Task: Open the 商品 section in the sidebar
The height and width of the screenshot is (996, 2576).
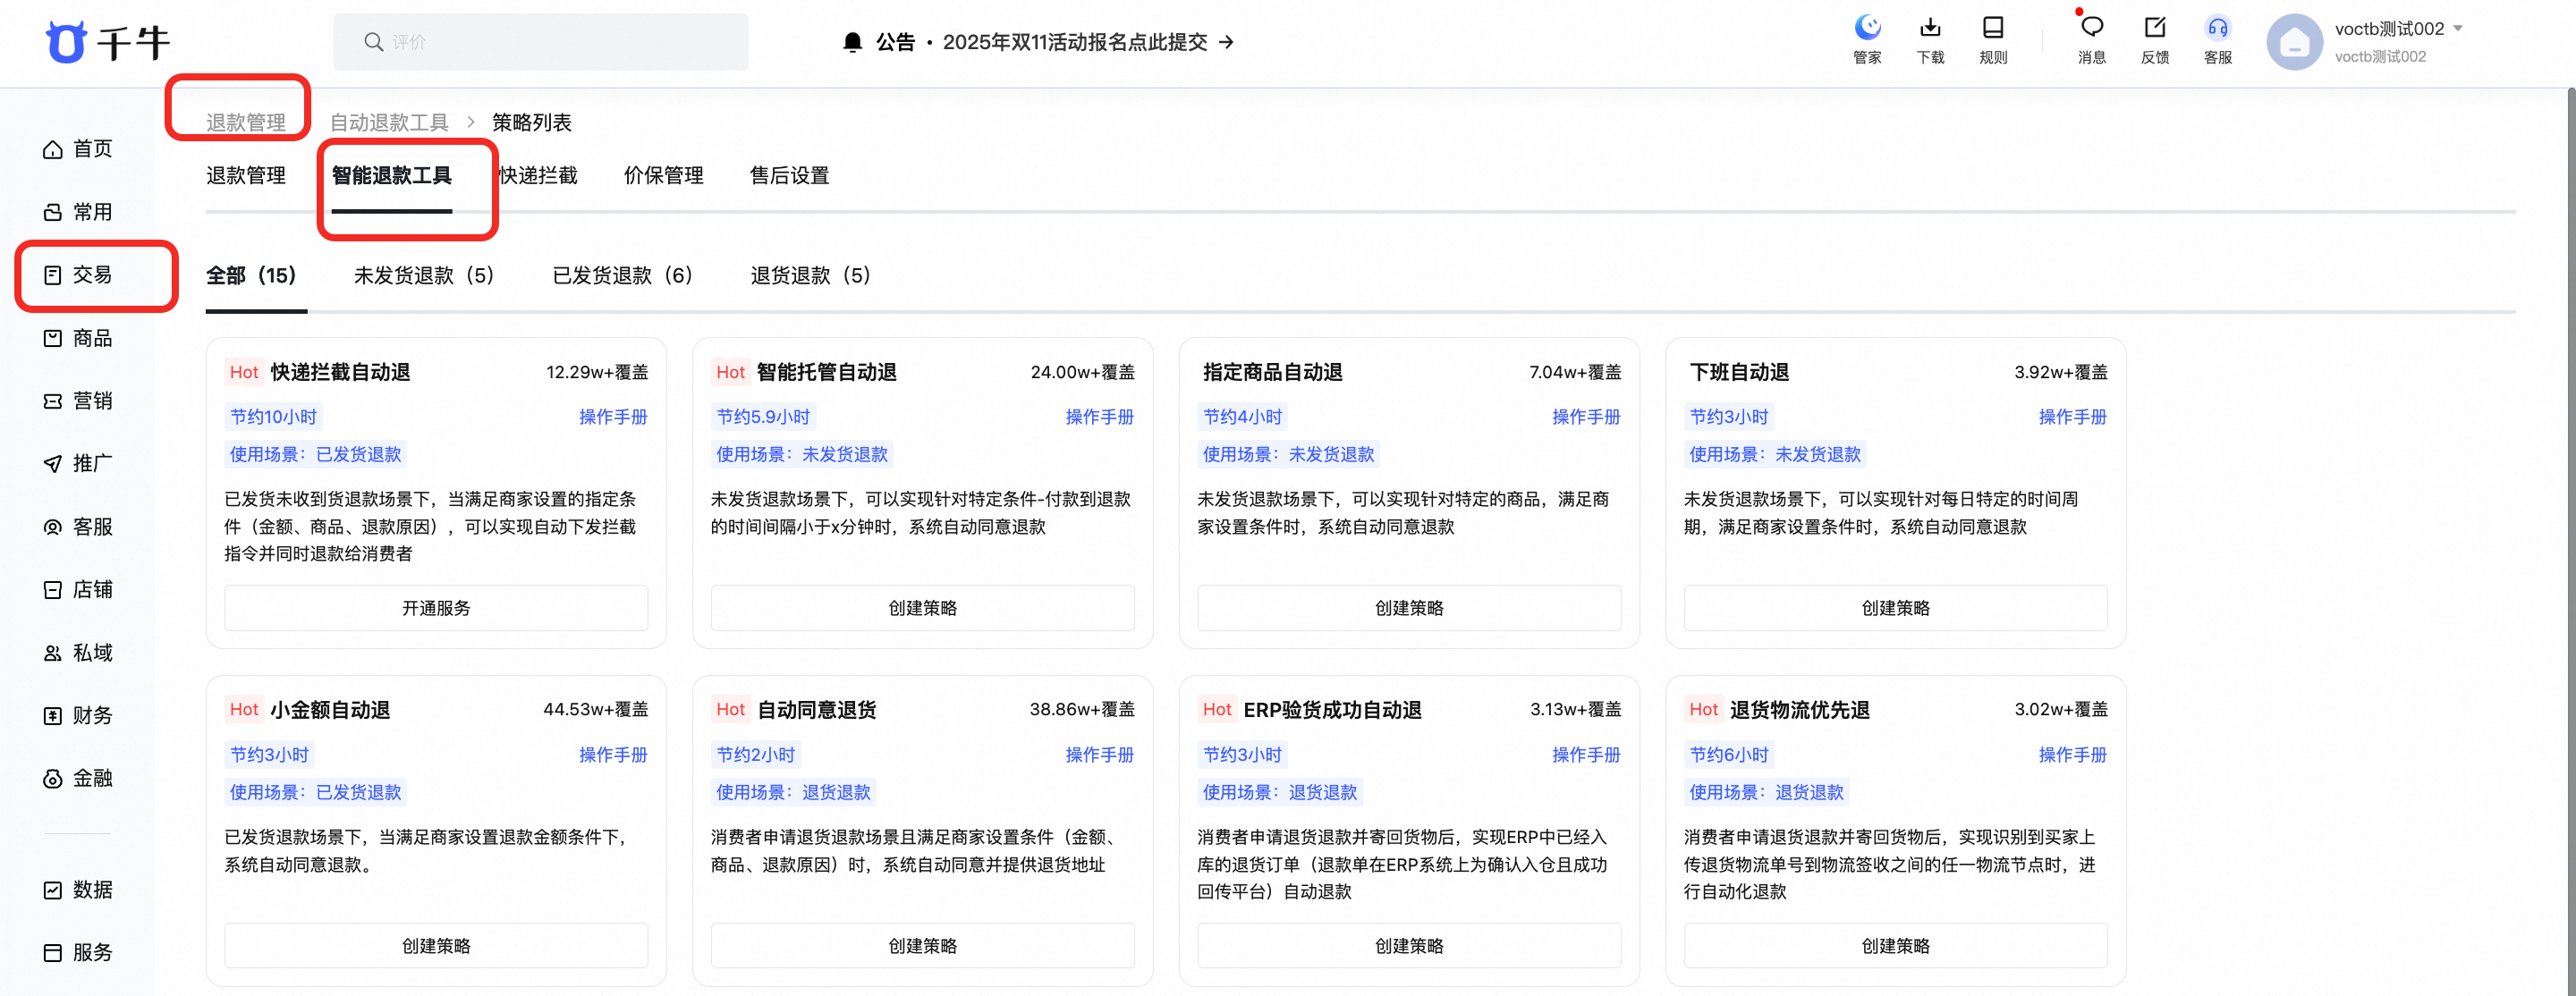Action: [90, 338]
